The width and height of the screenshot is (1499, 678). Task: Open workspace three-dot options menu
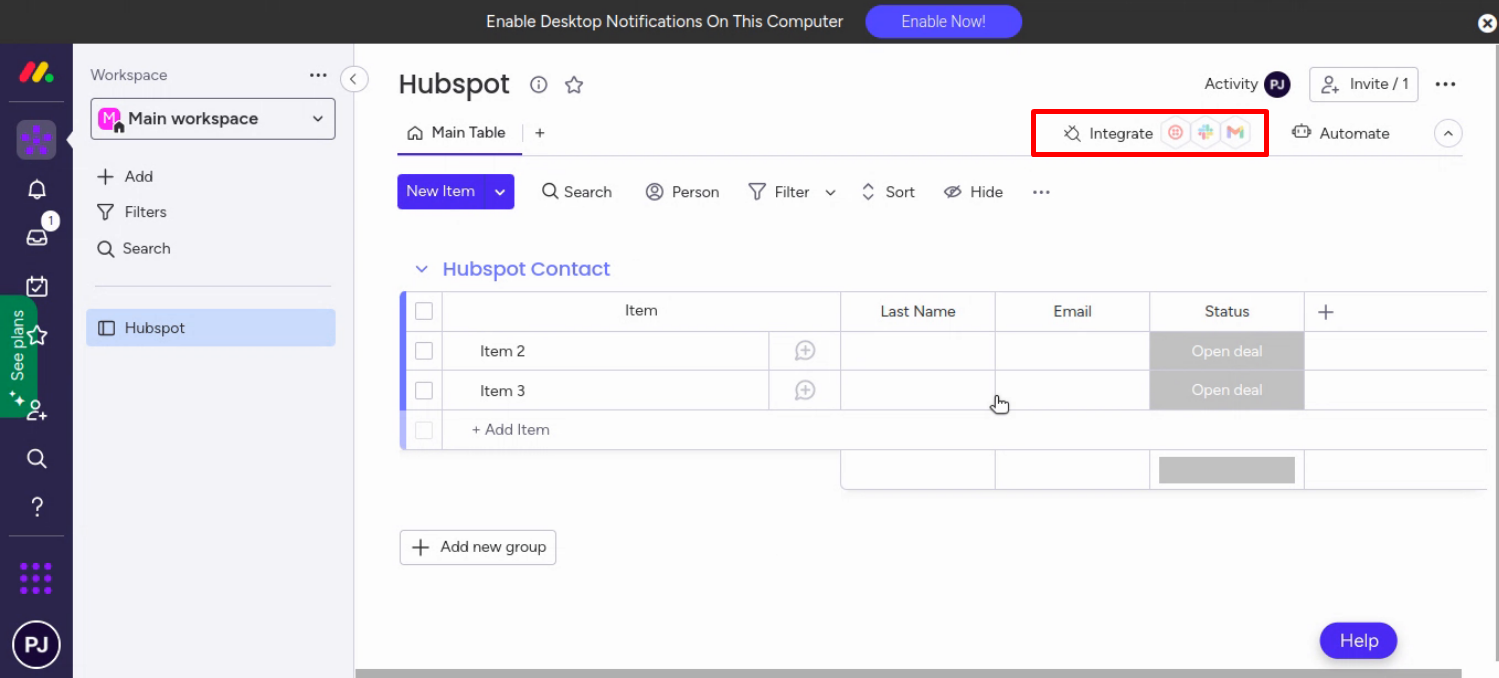pos(318,75)
